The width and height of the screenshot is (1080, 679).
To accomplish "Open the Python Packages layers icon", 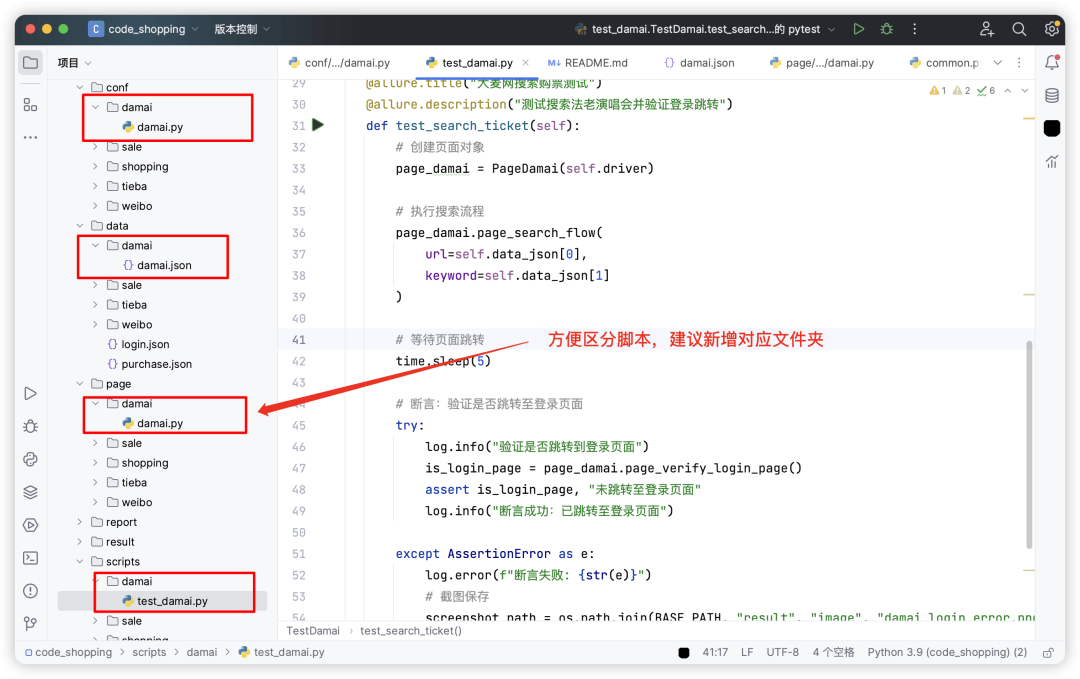I will coord(30,492).
